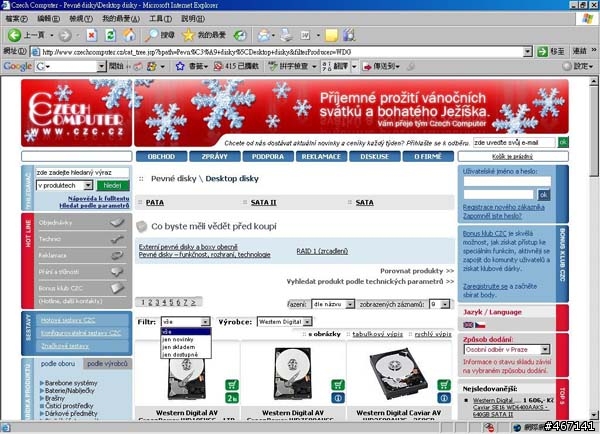Click the Czech Computer logo

[x=77, y=113]
